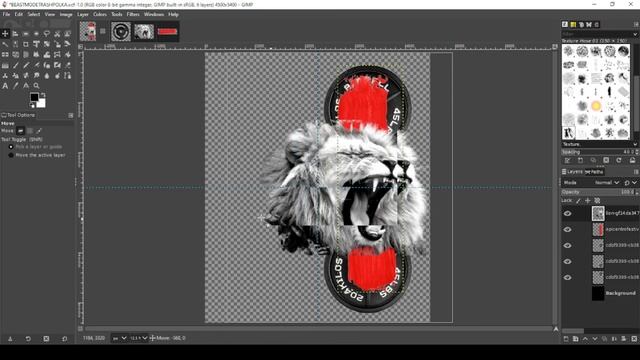Open the Layers dock tab menu
Image resolution: width=640 pixels, height=360 pixels.
click(x=636, y=172)
